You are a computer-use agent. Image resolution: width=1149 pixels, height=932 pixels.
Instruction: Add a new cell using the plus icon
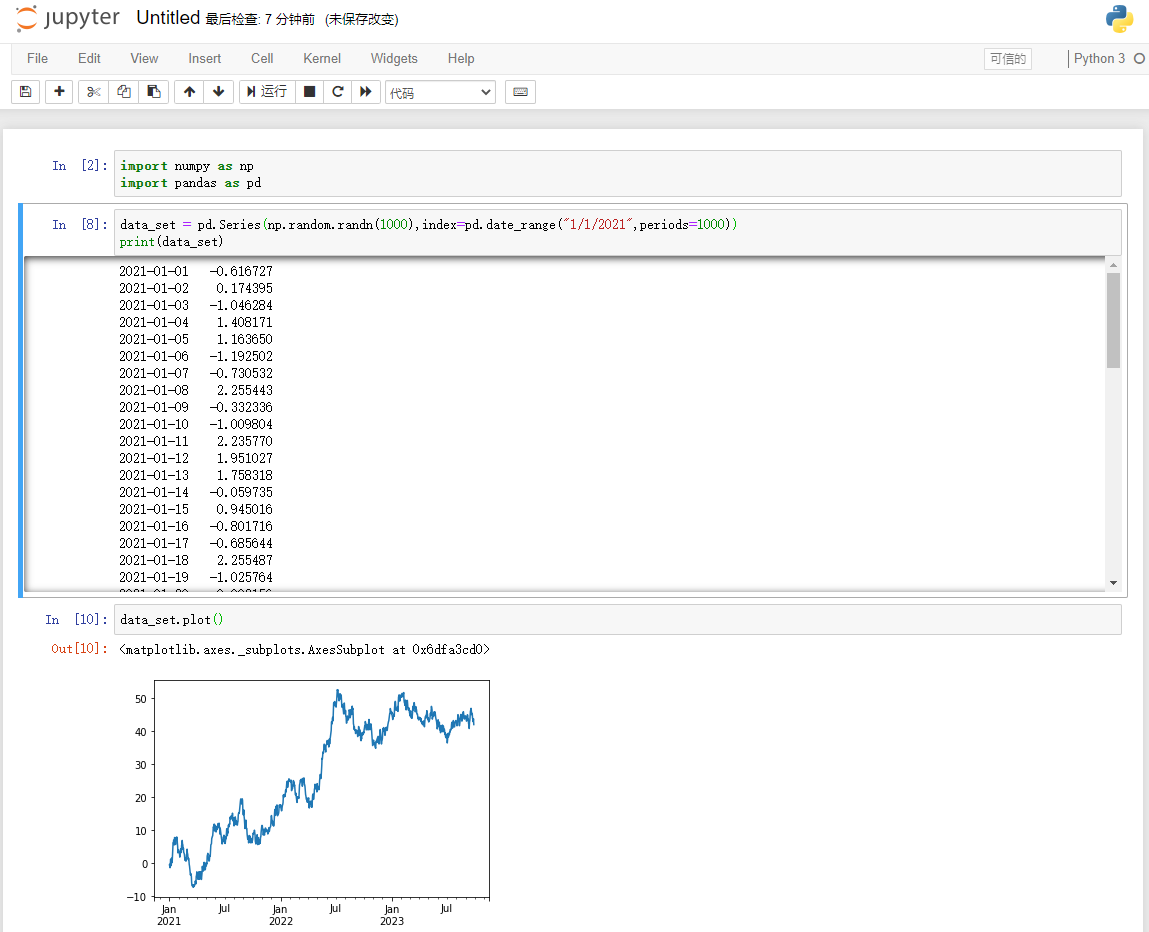[x=58, y=91]
